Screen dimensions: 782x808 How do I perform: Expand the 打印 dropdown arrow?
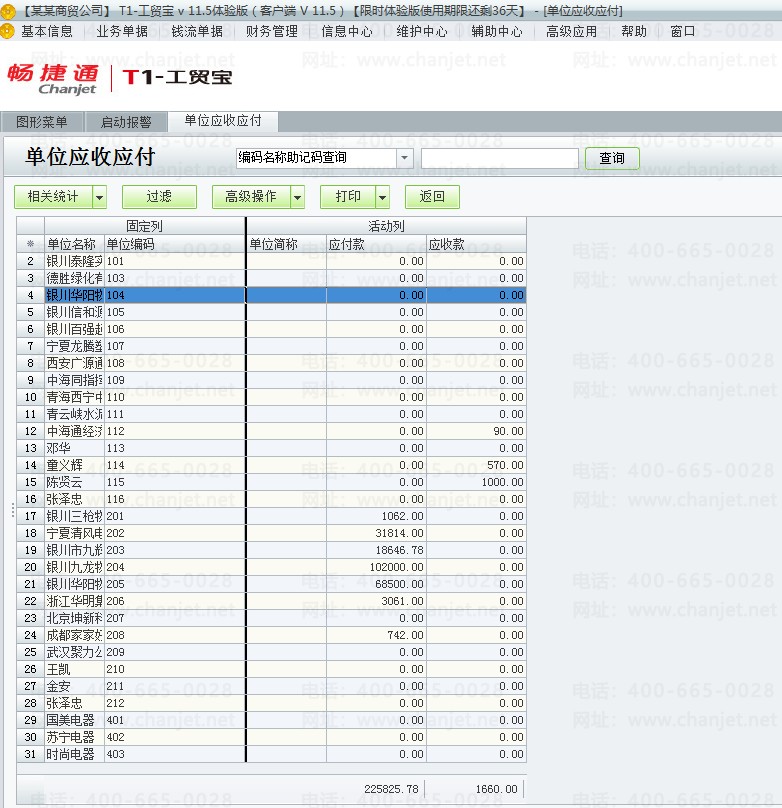point(382,197)
